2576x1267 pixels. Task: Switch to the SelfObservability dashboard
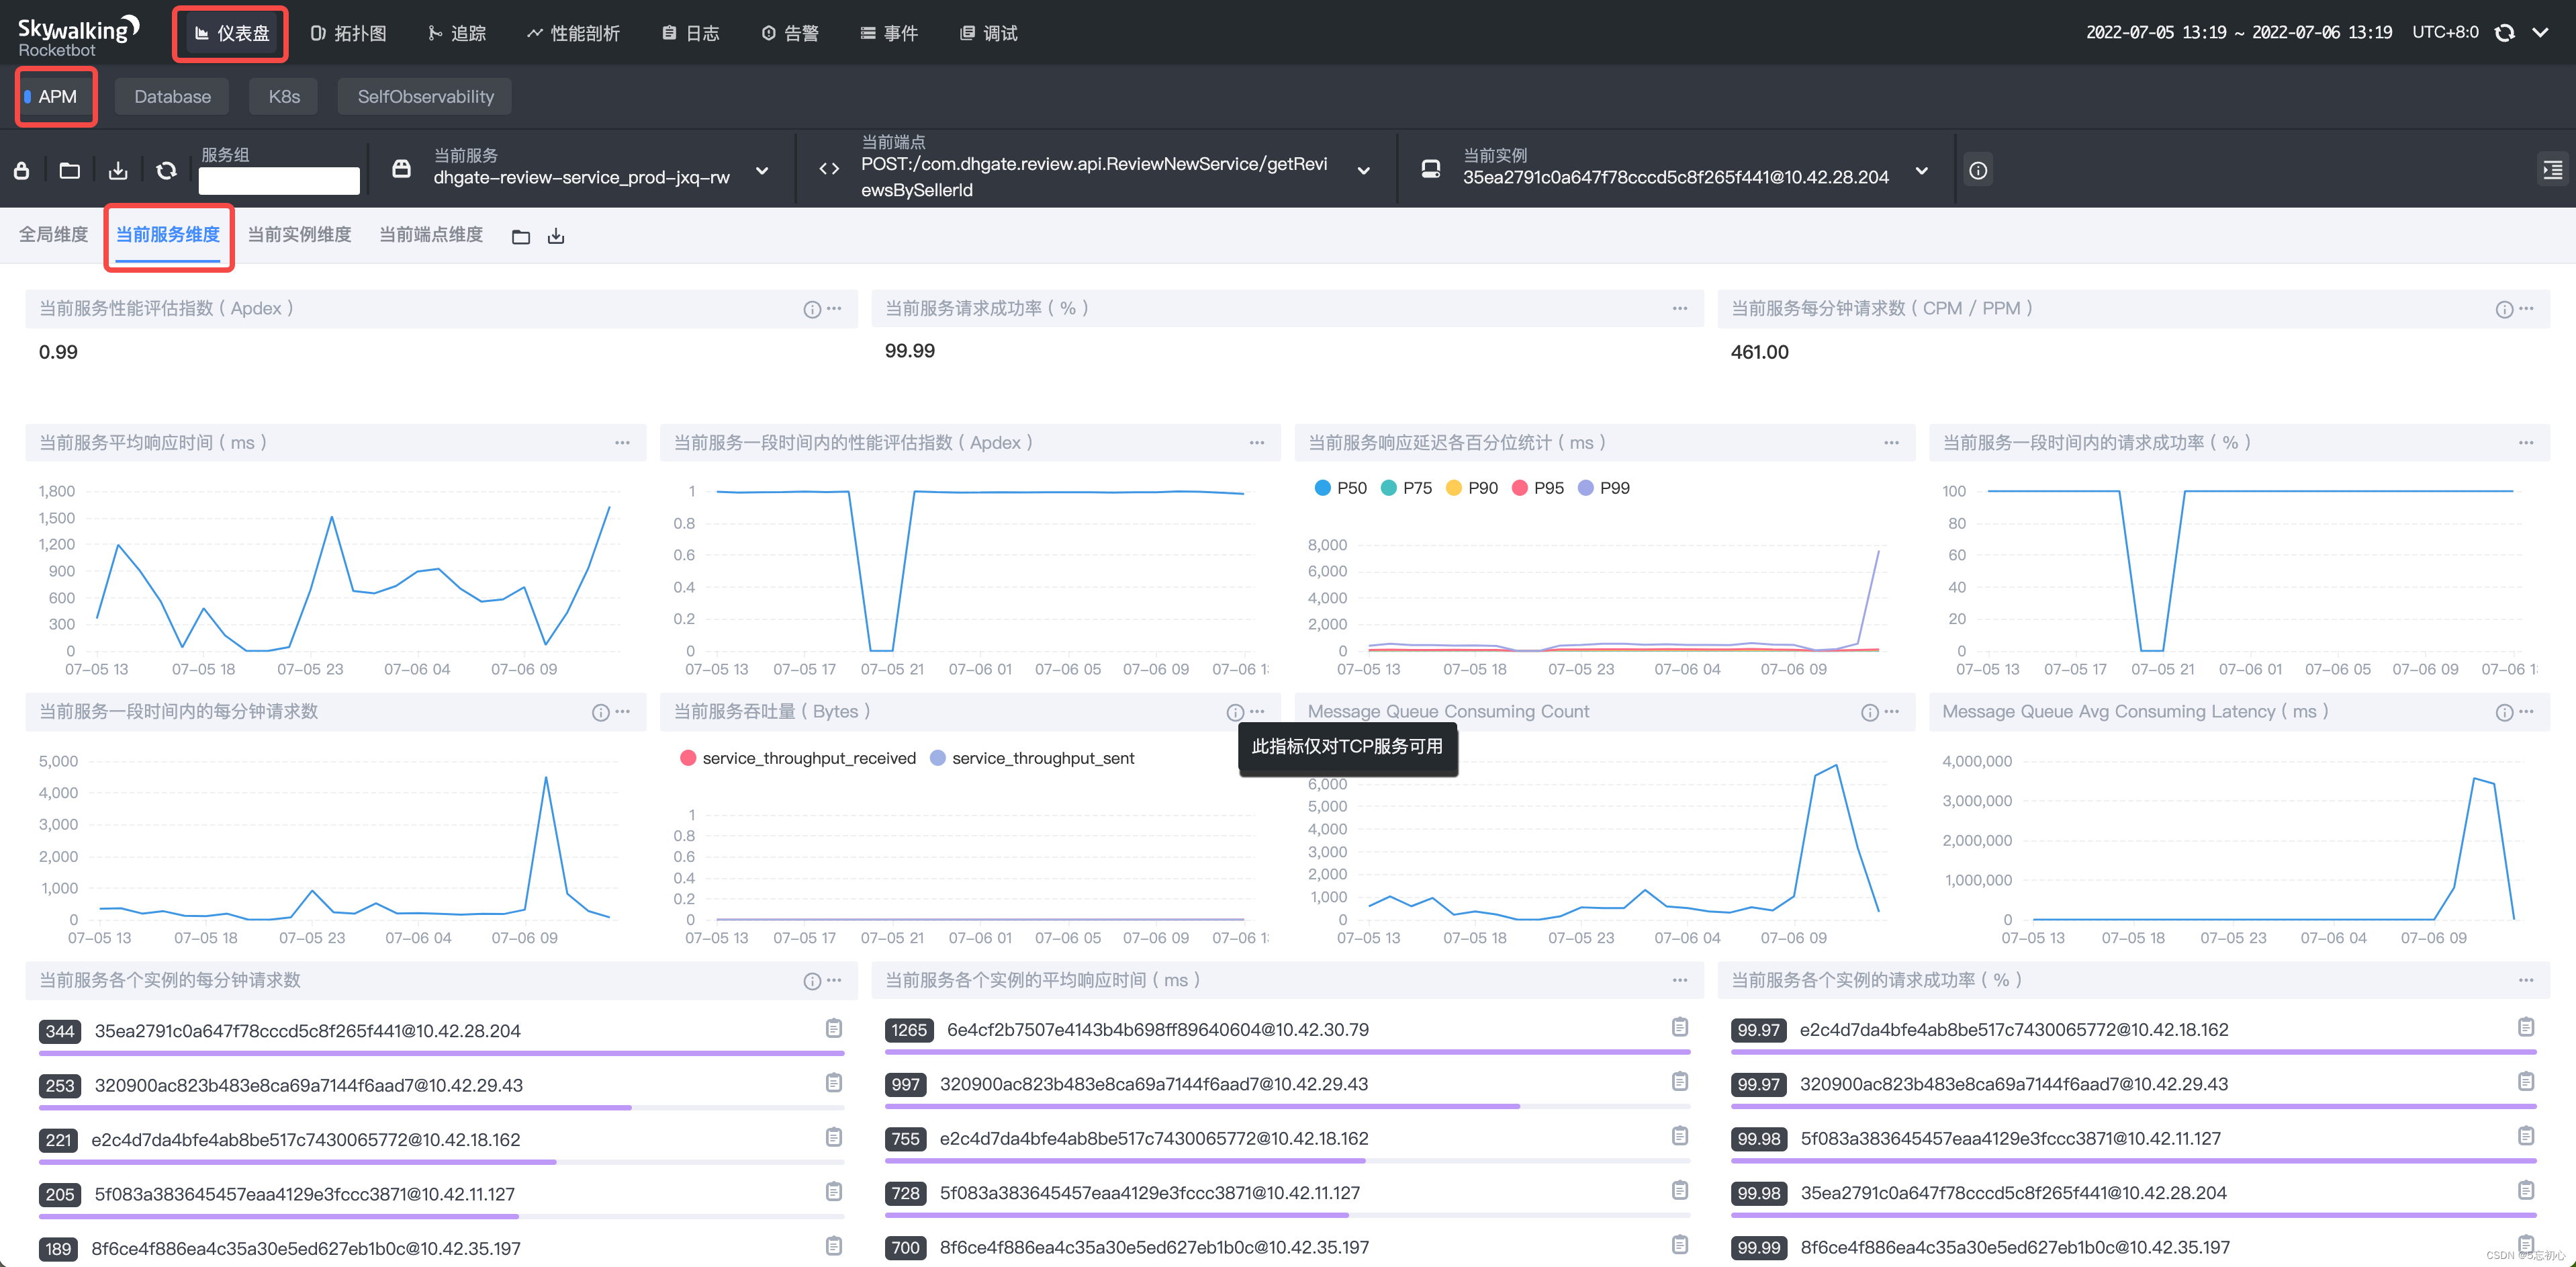425,97
